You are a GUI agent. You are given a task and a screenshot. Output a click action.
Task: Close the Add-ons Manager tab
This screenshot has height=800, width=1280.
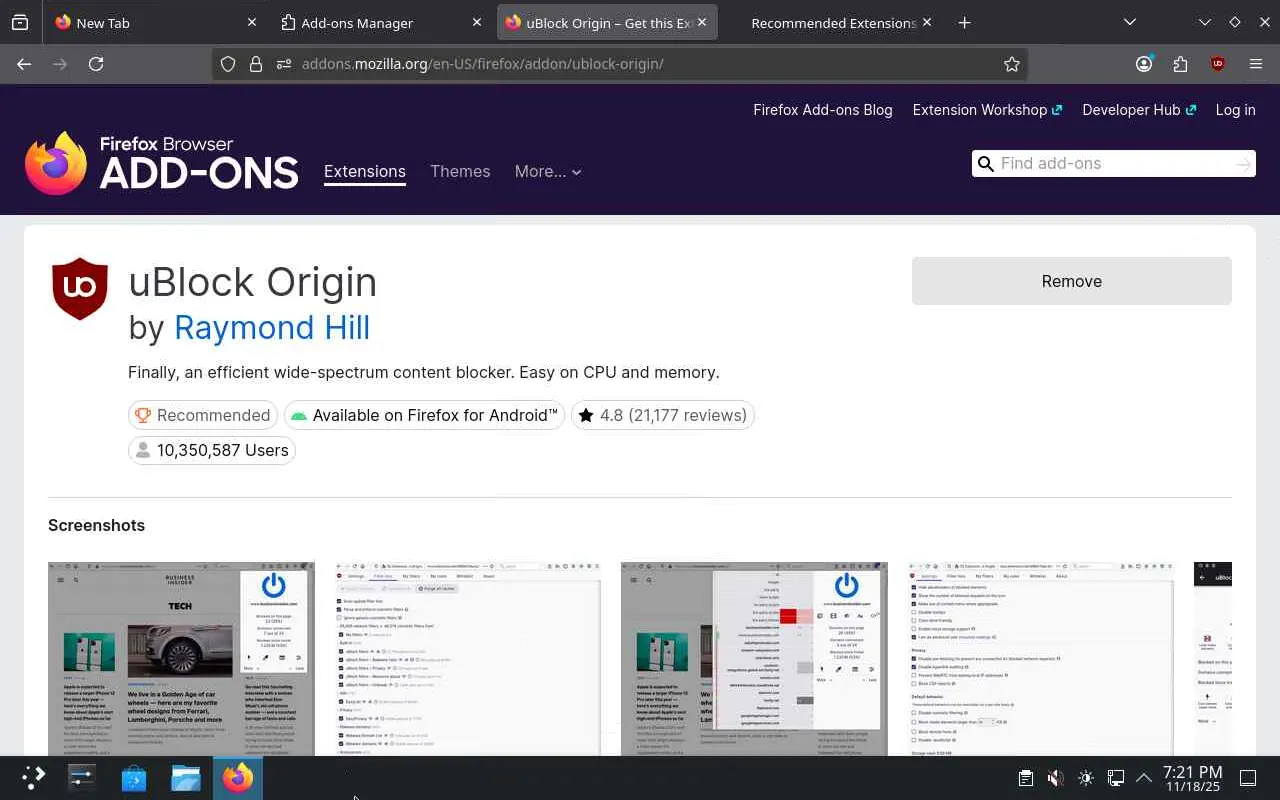pyautogui.click(x=477, y=22)
